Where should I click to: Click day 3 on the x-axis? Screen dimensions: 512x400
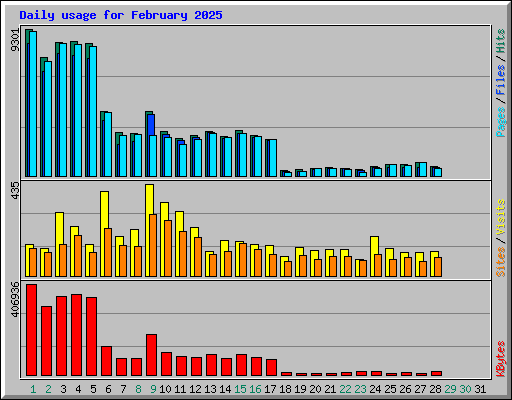pyautogui.click(x=63, y=389)
